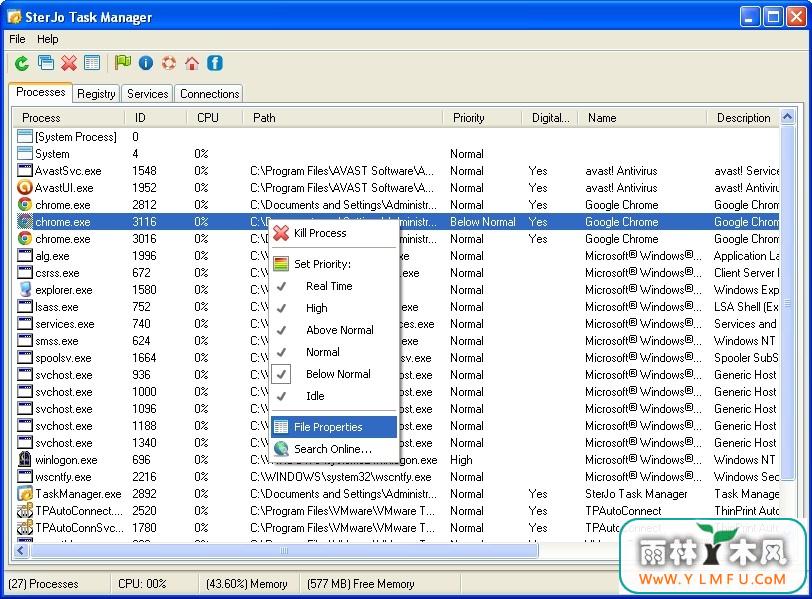This screenshot has width=812, height=599.
Task: Select the csrss.exe process row
Action: pyautogui.click(x=396, y=273)
